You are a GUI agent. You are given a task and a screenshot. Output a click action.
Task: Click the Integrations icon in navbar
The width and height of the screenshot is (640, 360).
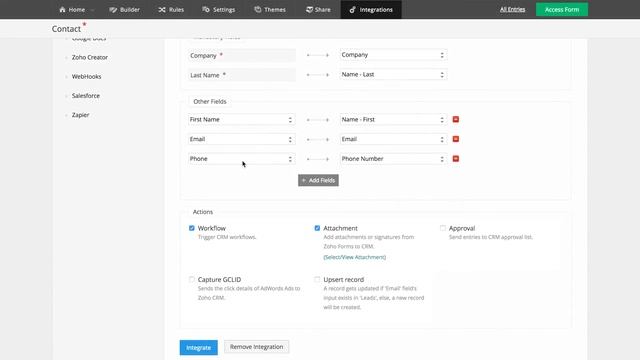tap(352, 9)
